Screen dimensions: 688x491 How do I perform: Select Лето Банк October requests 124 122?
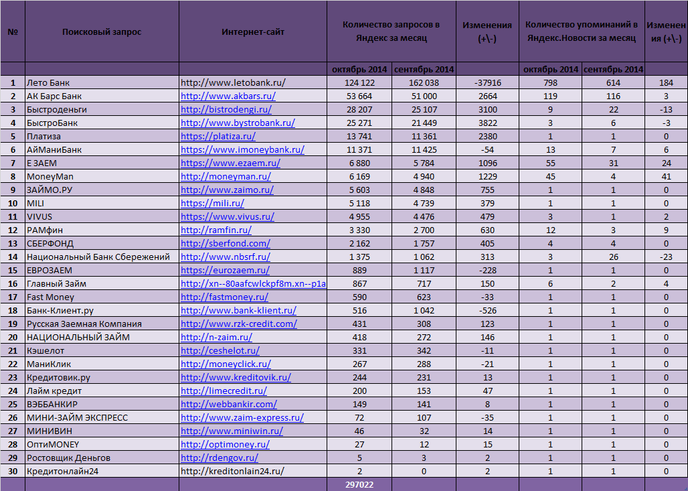click(359, 82)
